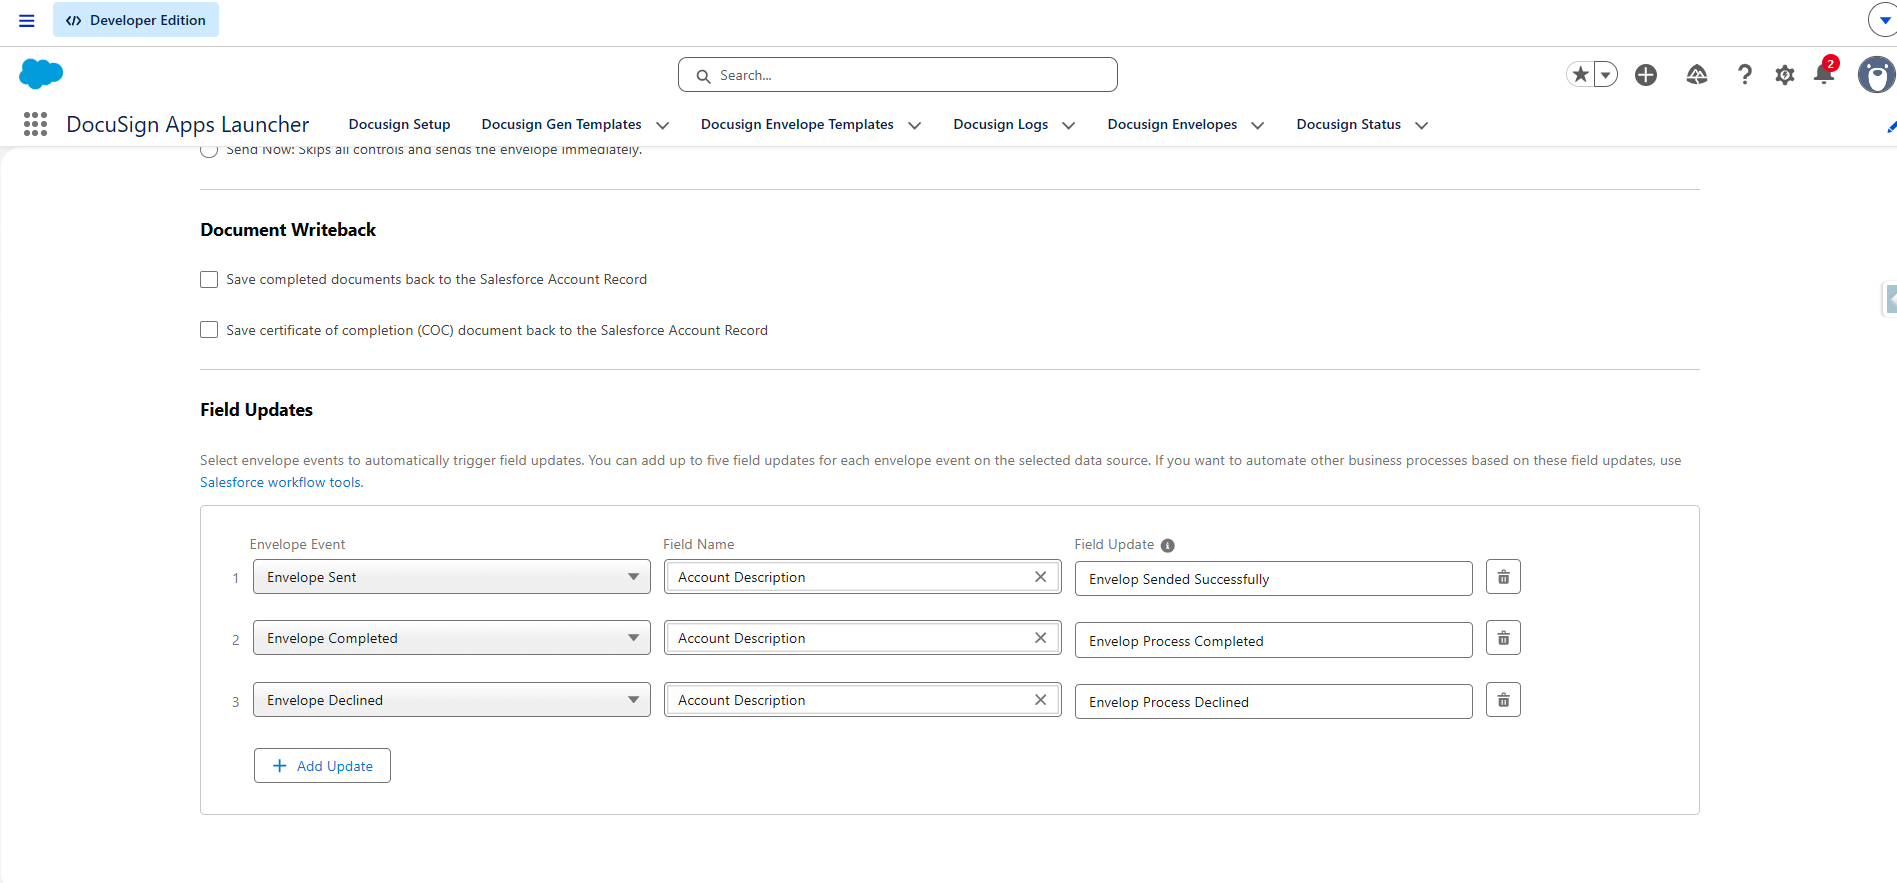Viewport: 1897px width, 883px height.
Task: Open the hamburger menu icon
Action: click(x=27, y=20)
